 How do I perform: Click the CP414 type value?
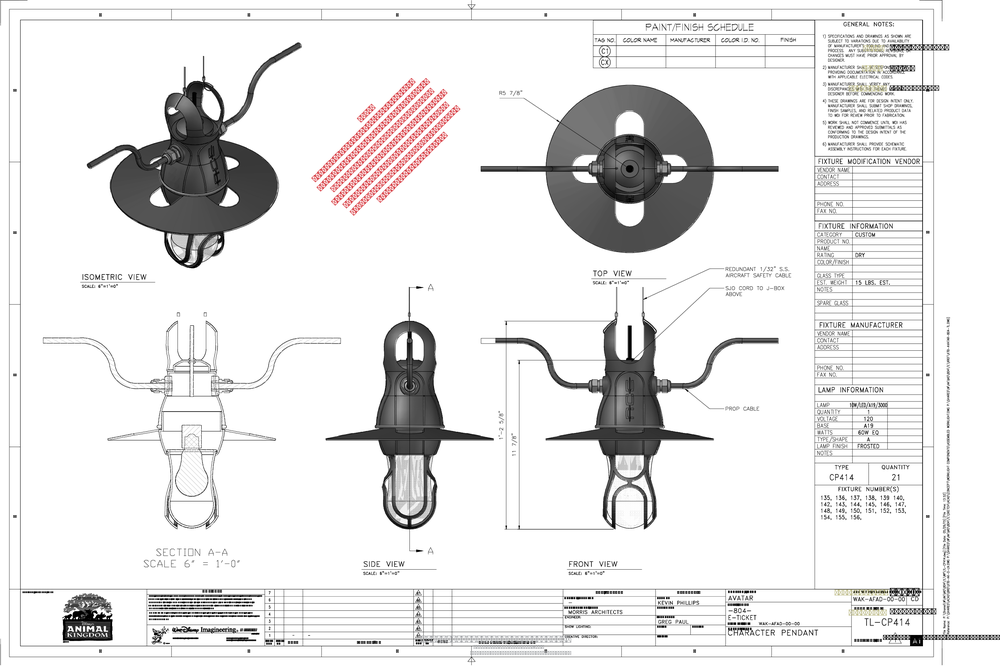coord(841,477)
